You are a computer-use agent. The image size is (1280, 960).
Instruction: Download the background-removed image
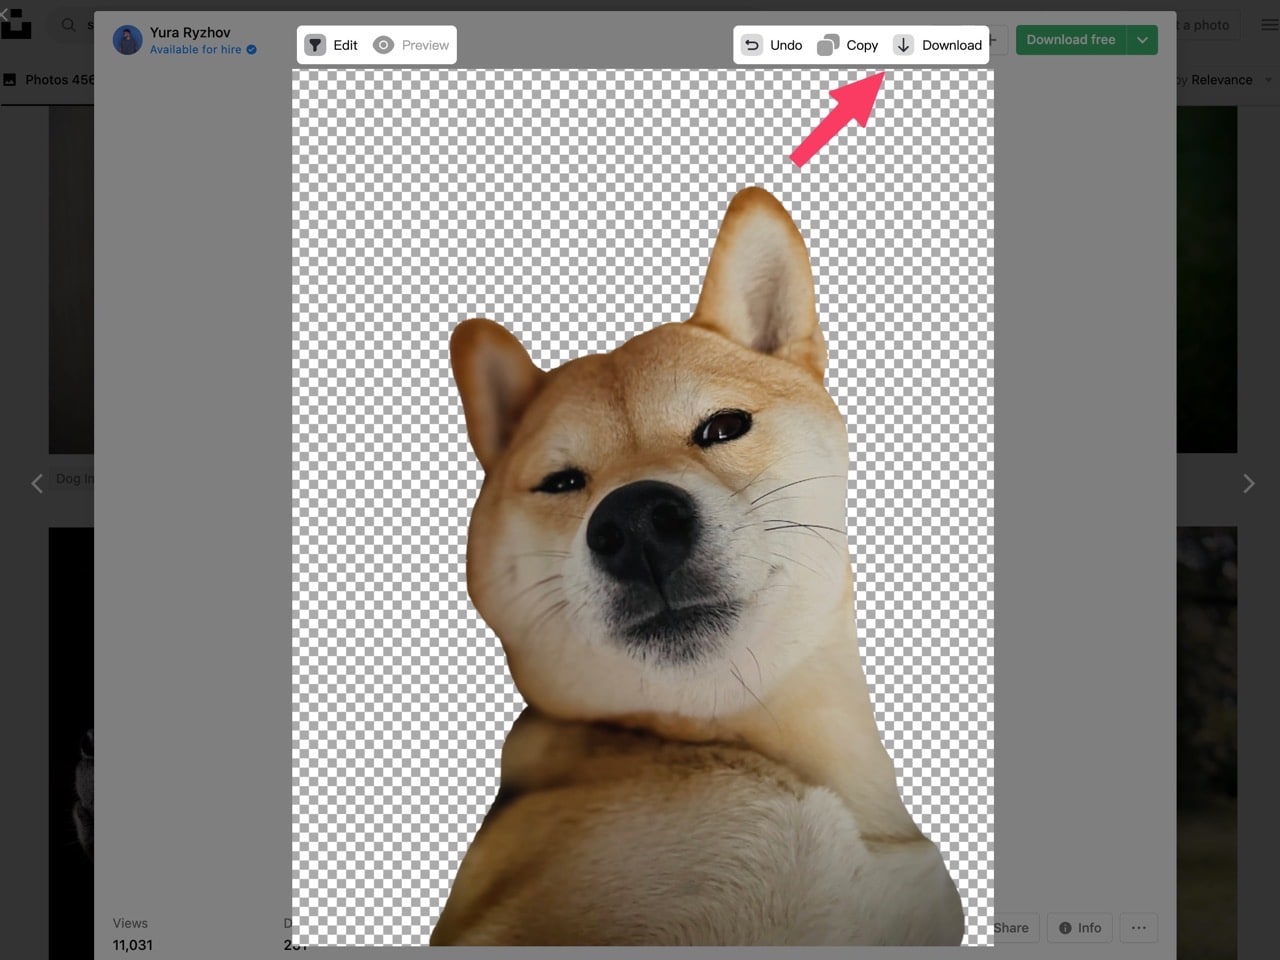tap(938, 45)
